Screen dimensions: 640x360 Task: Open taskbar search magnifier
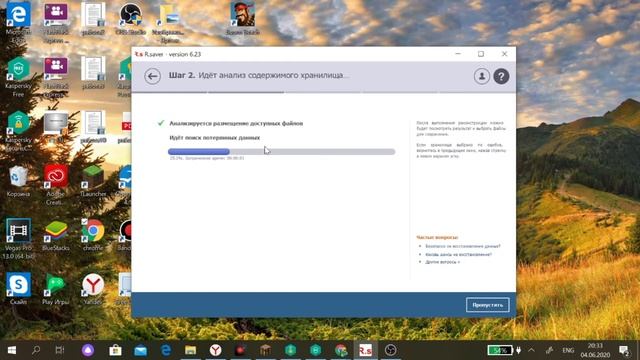[36, 350]
